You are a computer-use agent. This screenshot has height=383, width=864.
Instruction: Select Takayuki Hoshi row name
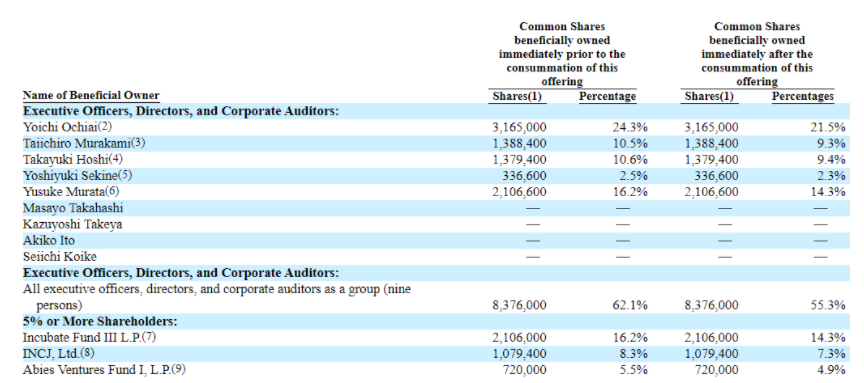(73, 160)
